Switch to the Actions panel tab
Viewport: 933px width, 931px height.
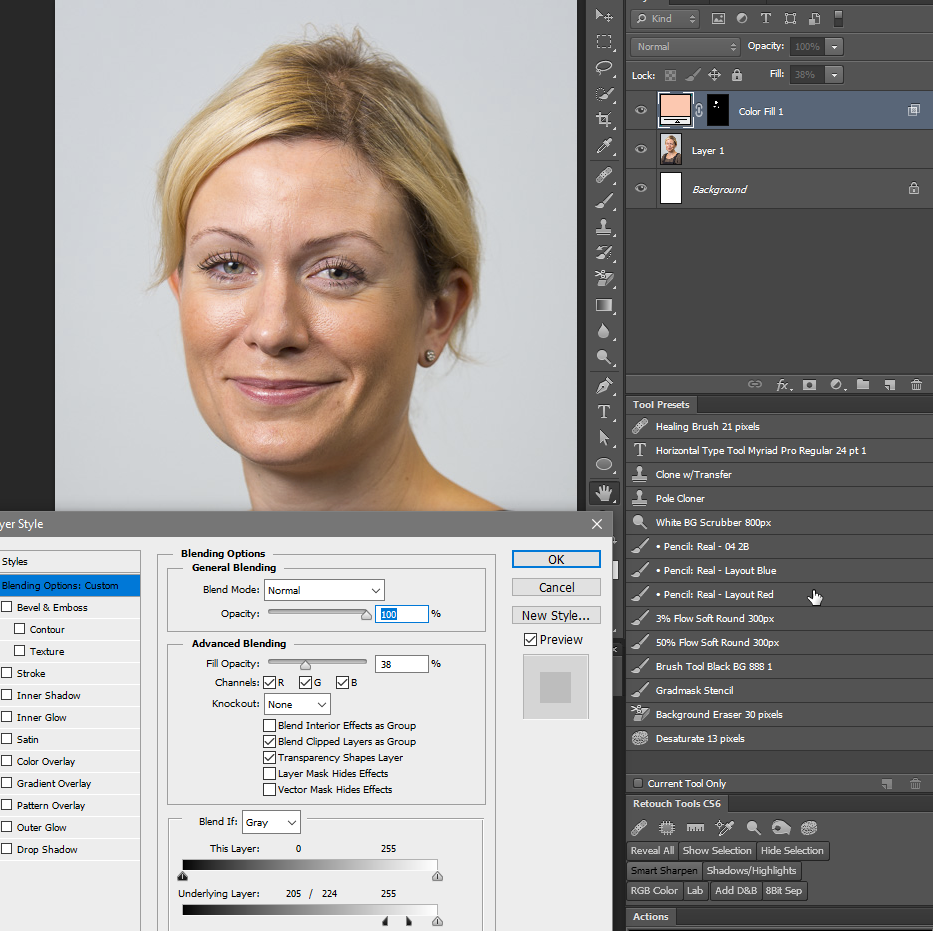click(650, 917)
